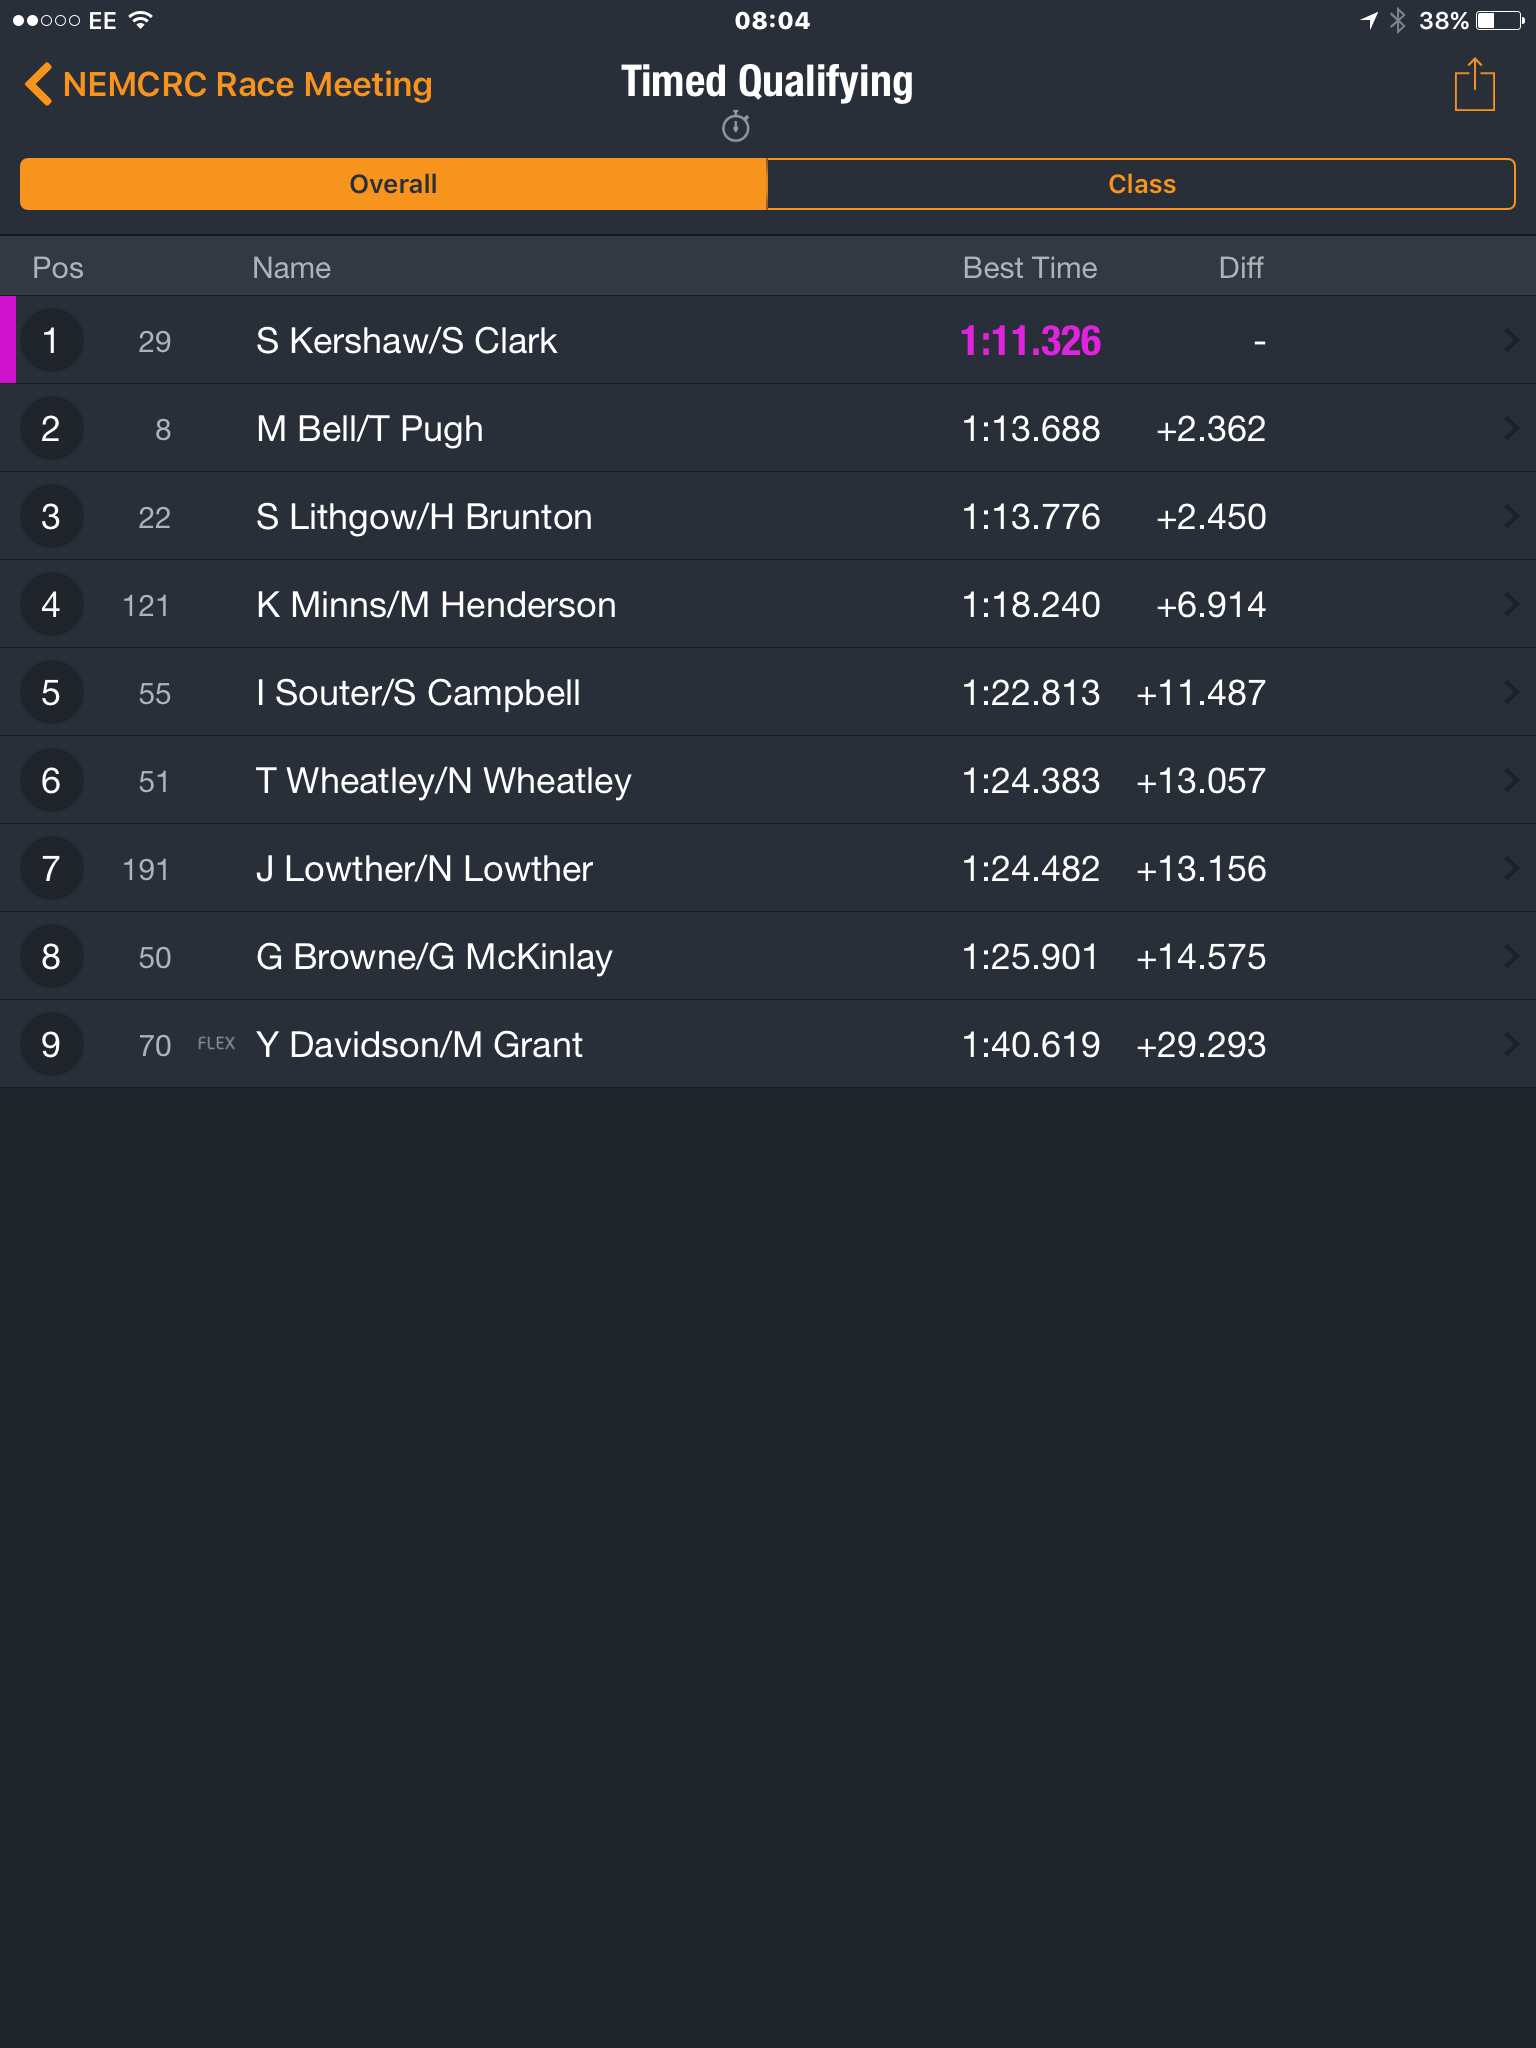Select the S Lithgow/H Brunton entry
This screenshot has width=1536, height=2048.
pos(768,517)
